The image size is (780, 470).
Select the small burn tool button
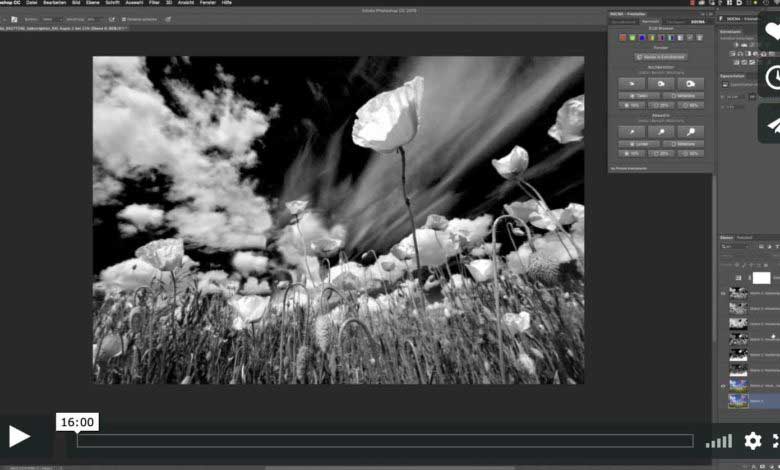632,84
